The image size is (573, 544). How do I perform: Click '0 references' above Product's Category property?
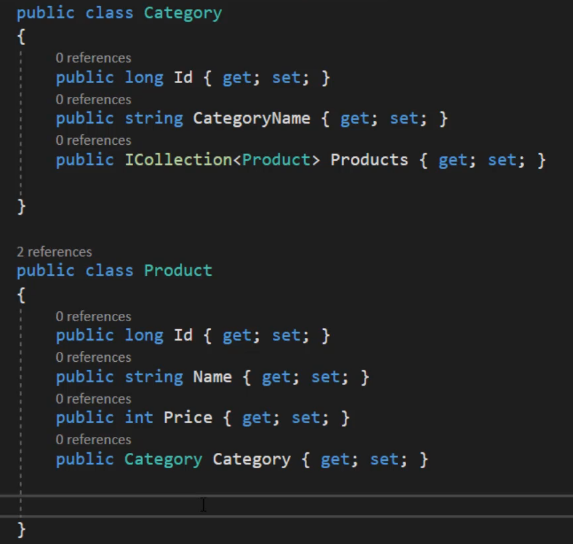94,439
